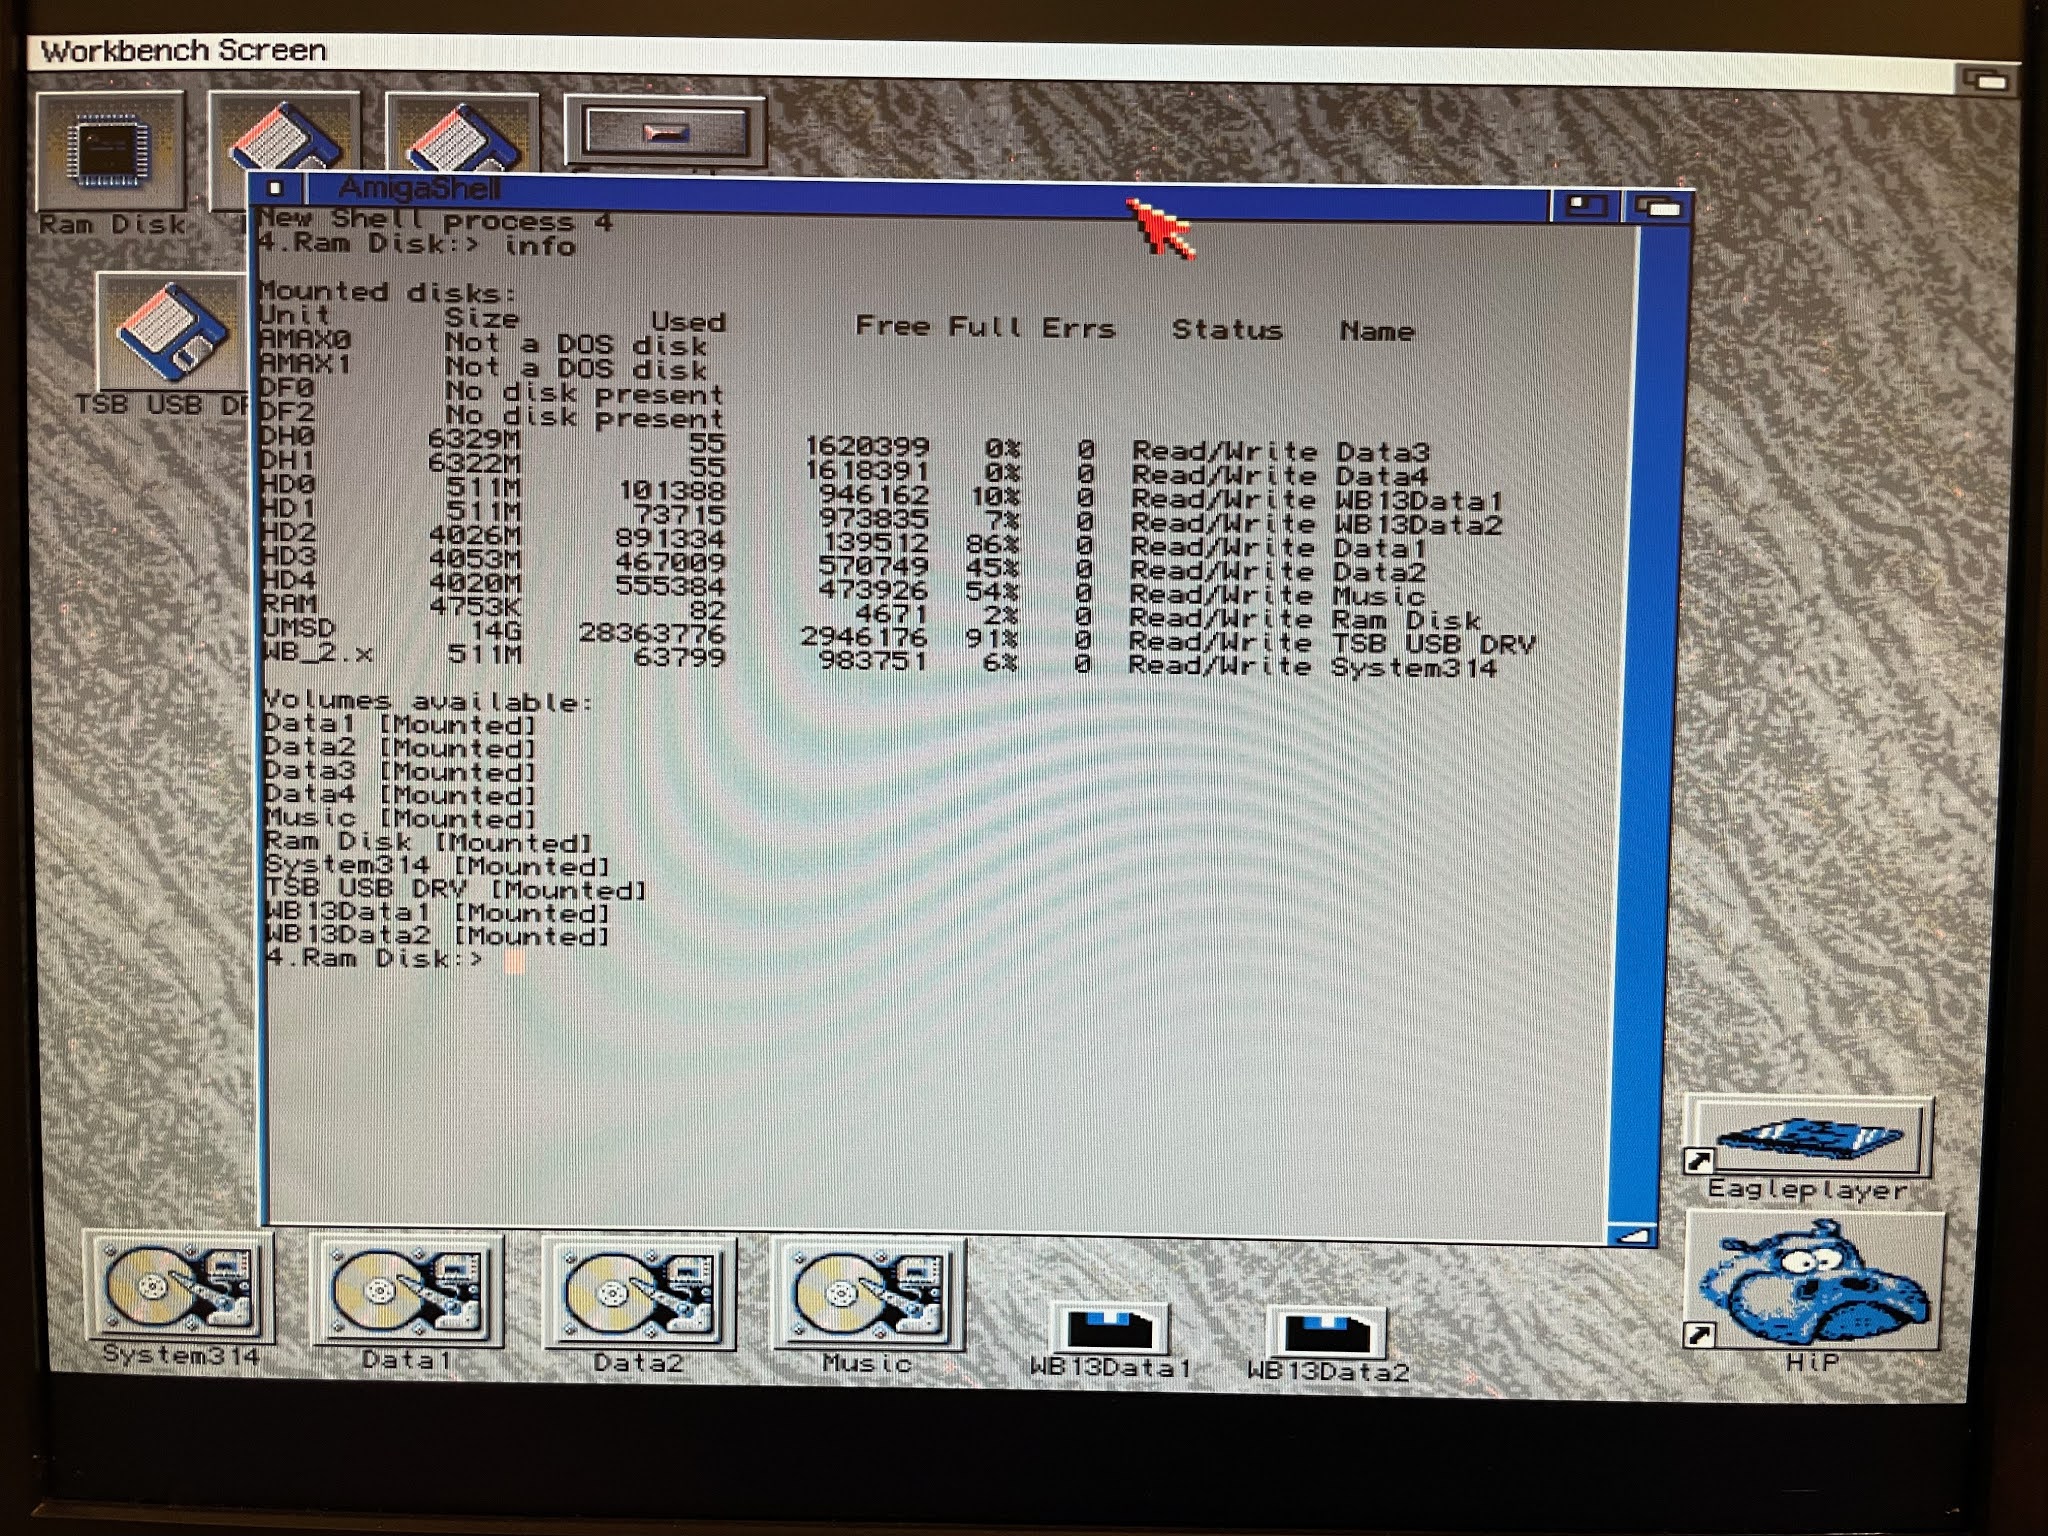2048x1536 pixels.
Task: Click the AmigaShell depth gadget
Action: (x=1658, y=208)
